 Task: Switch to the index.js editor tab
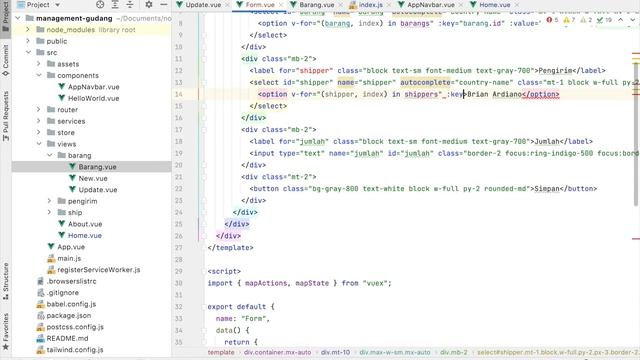coord(370,5)
